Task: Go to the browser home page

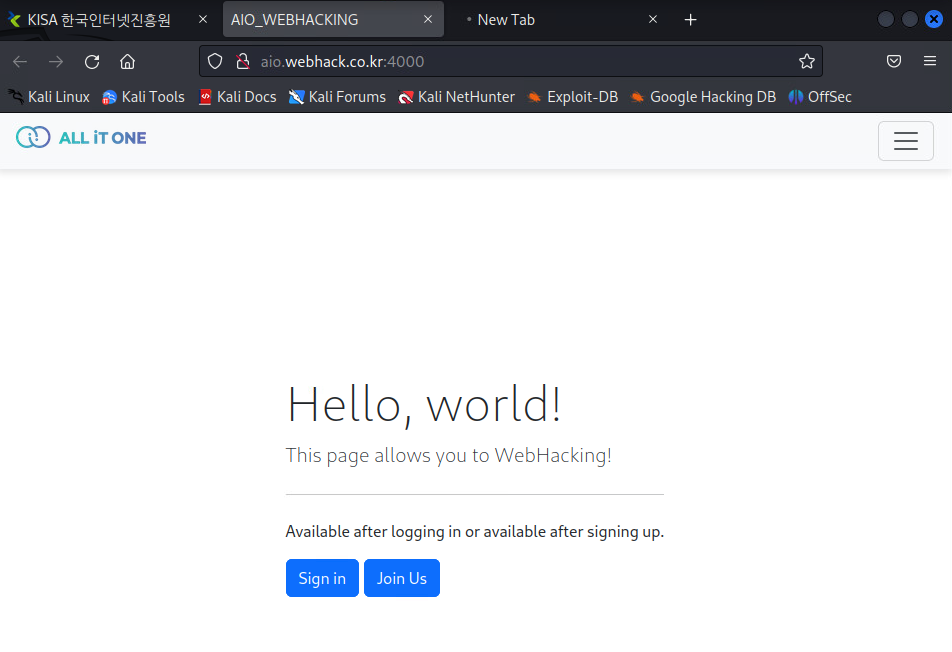Action: [128, 61]
